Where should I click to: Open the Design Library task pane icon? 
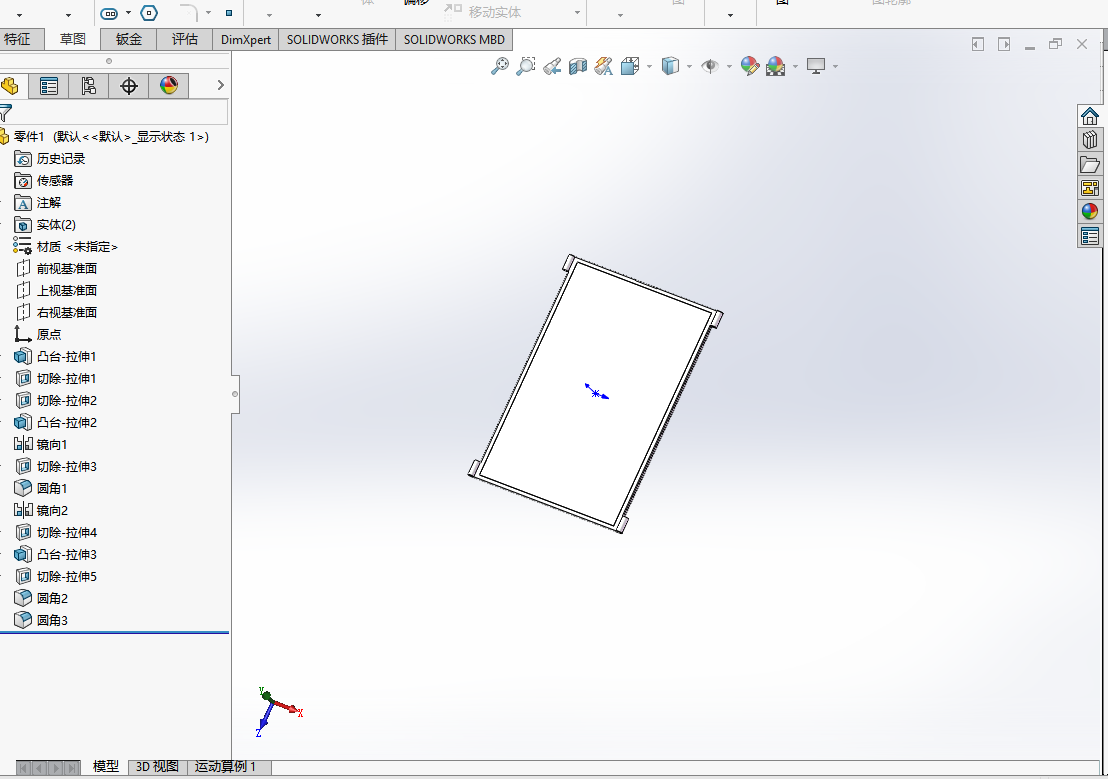1090,140
